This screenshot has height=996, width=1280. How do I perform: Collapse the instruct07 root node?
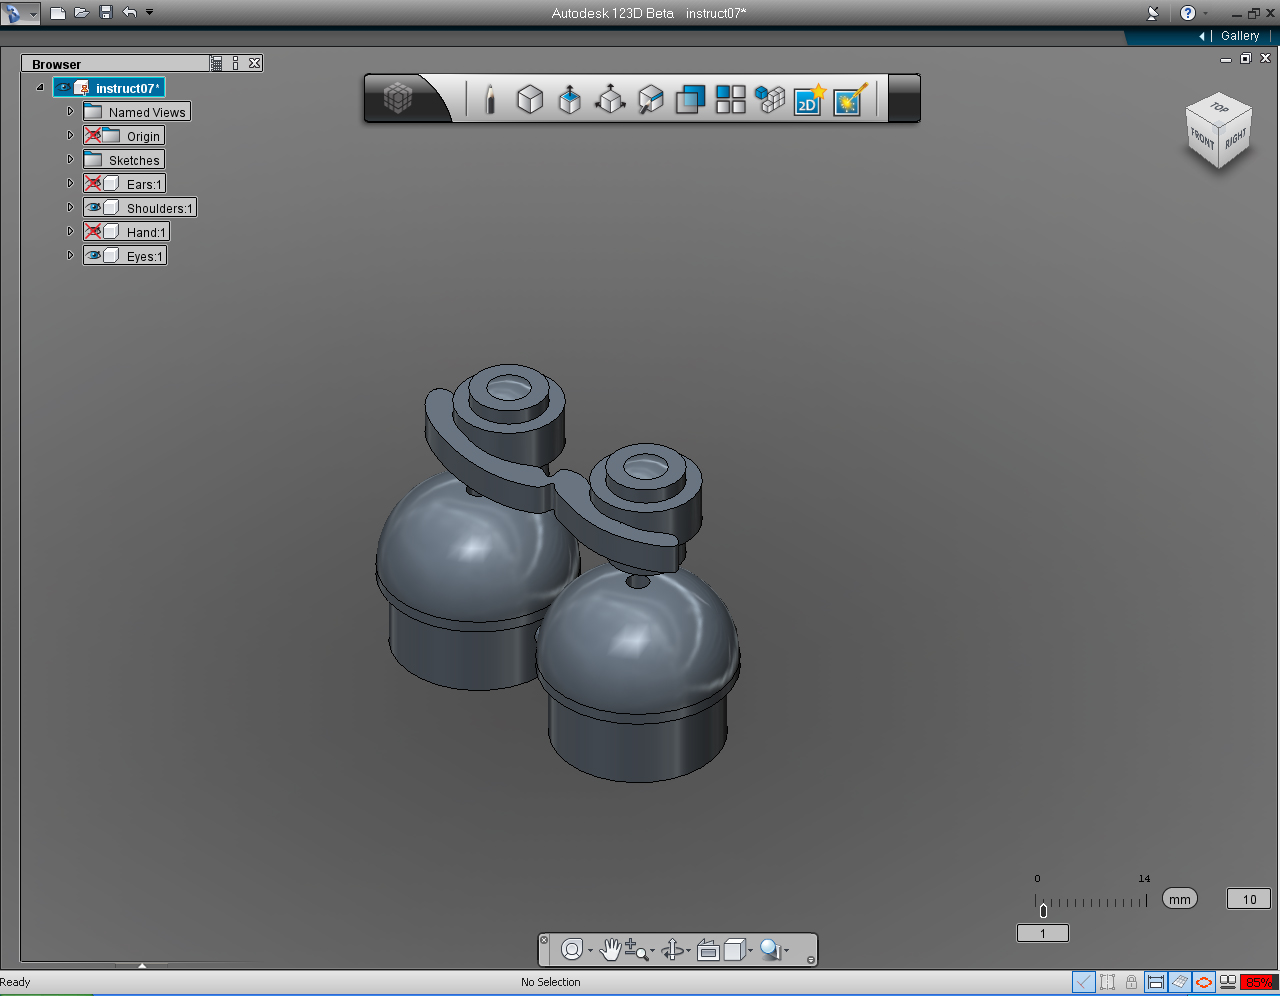coord(40,88)
